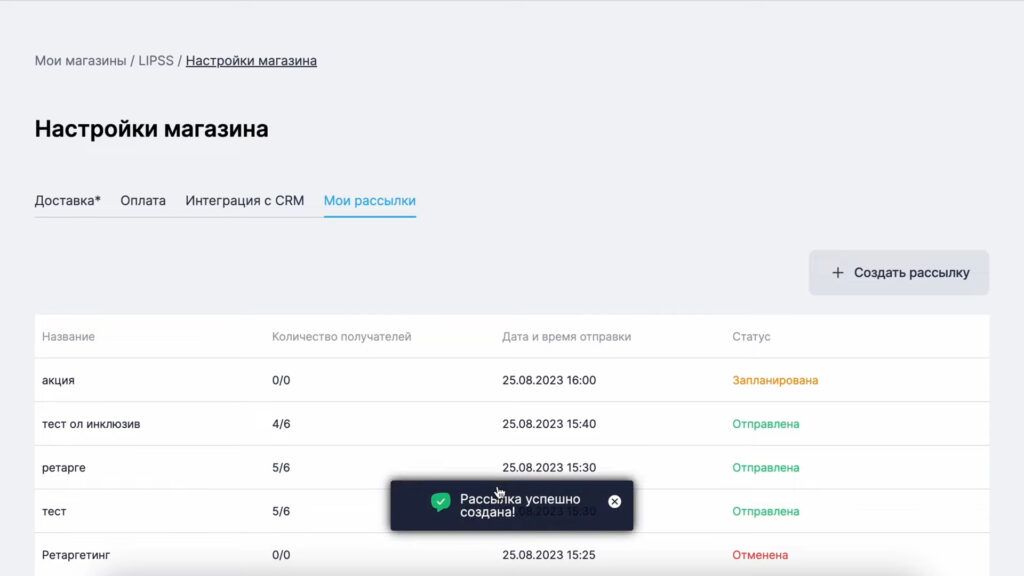Open the тест mailing row
The image size is (1024, 576).
tap(512, 511)
